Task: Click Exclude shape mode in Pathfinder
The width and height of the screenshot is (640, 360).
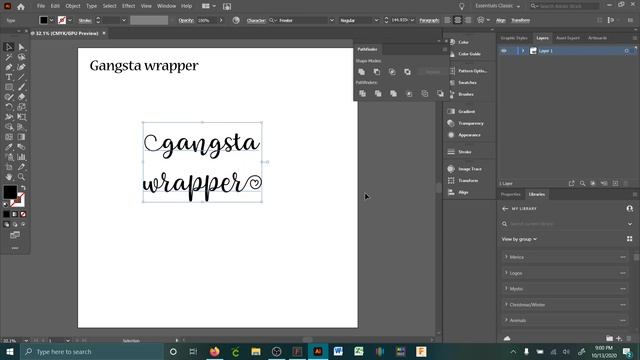Action: 407,72
